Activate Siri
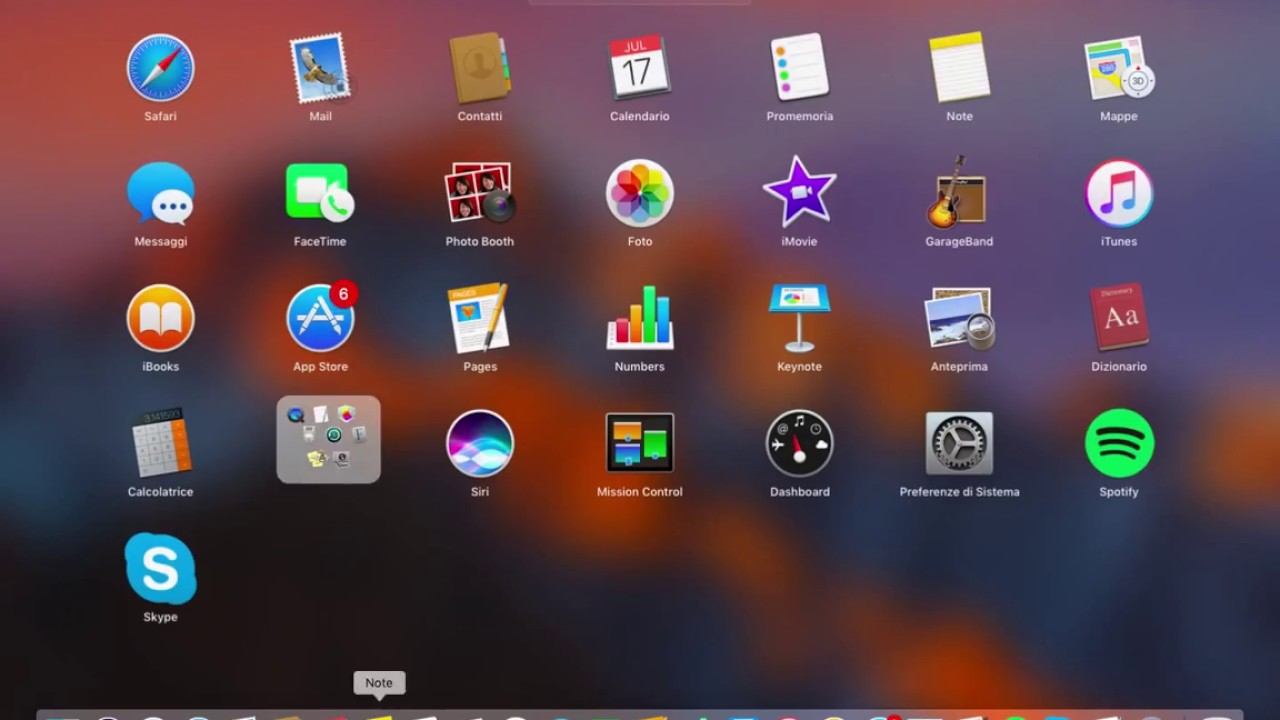Image resolution: width=1280 pixels, height=720 pixels. (480, 443)
